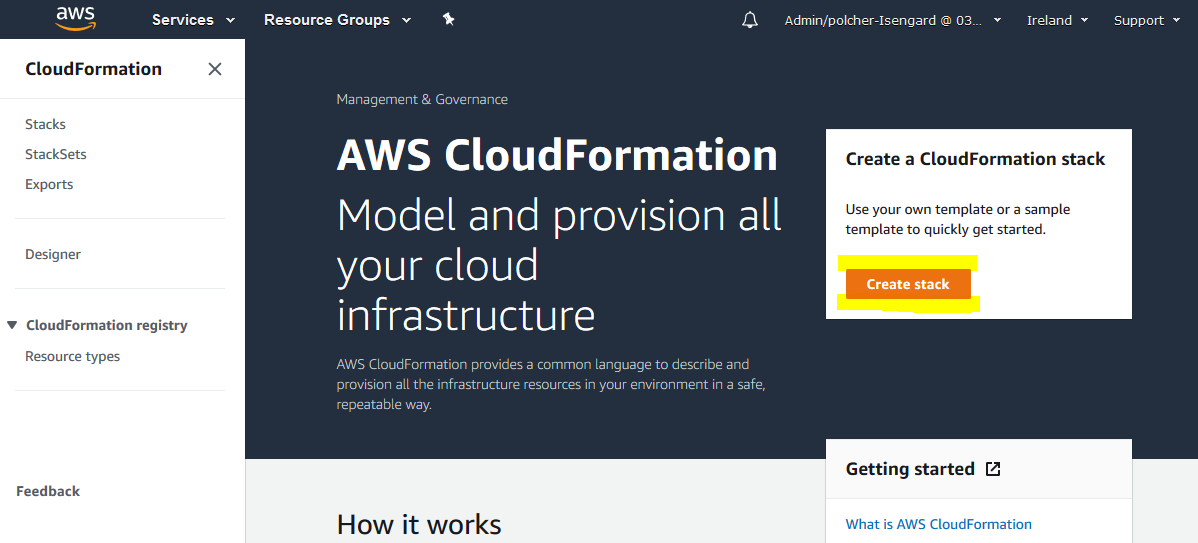The image size is (1198, 543).
Task: Open the Ireland region selector
Action: pyautogui.click(x=1057, y=21)
